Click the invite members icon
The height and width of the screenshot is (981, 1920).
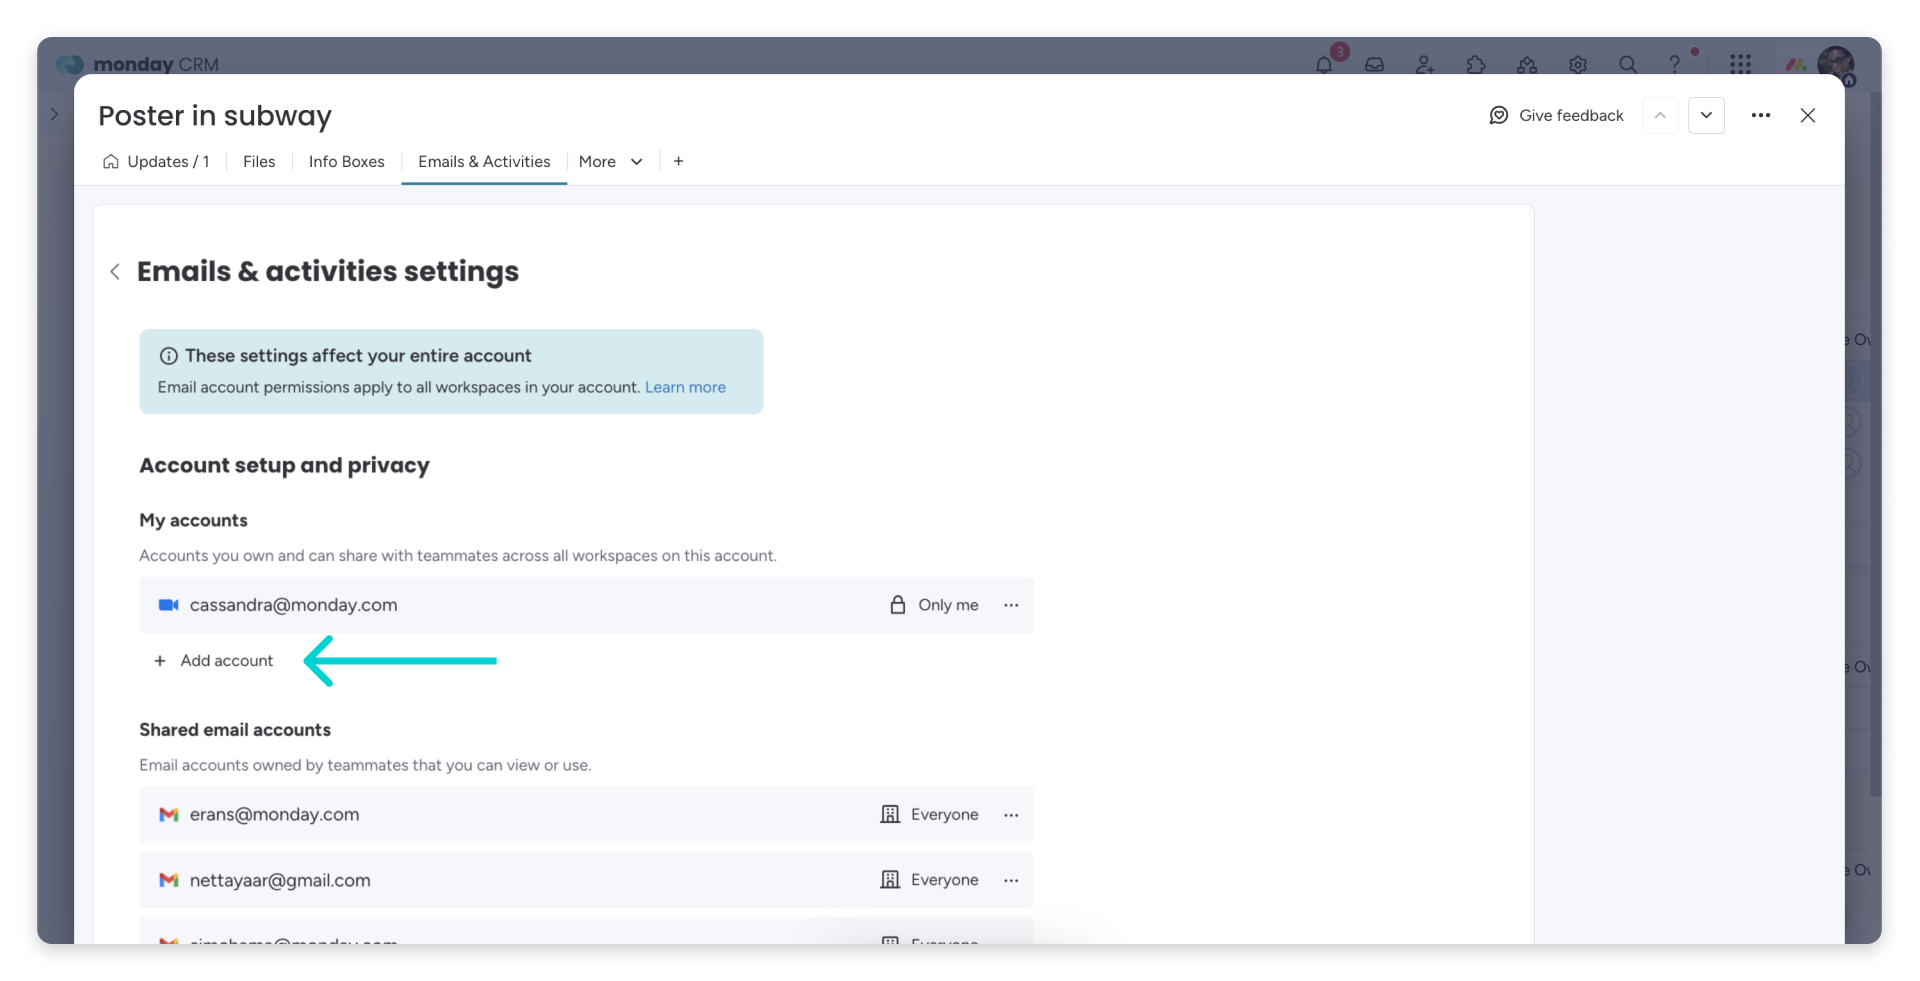pyautogui.click(x=1425, y=64)
